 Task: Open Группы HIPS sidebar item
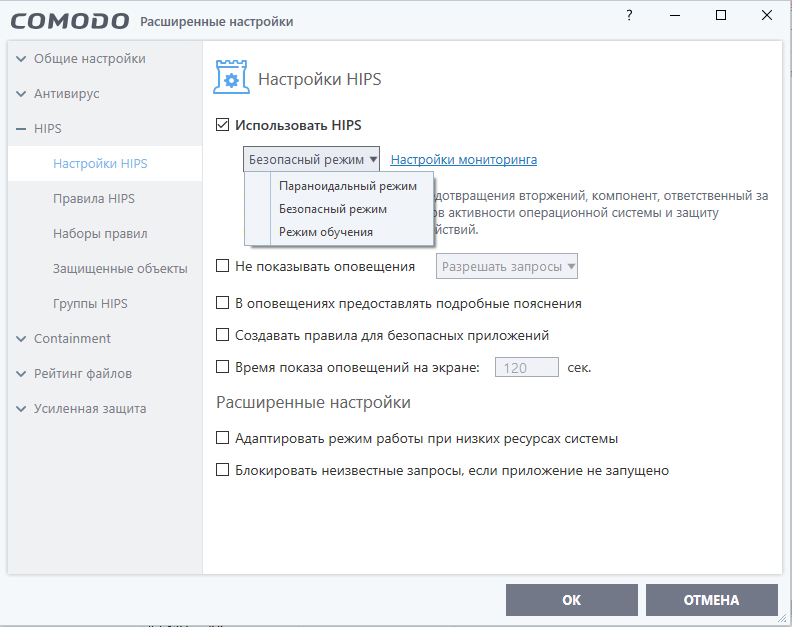[x=105, y=304]
